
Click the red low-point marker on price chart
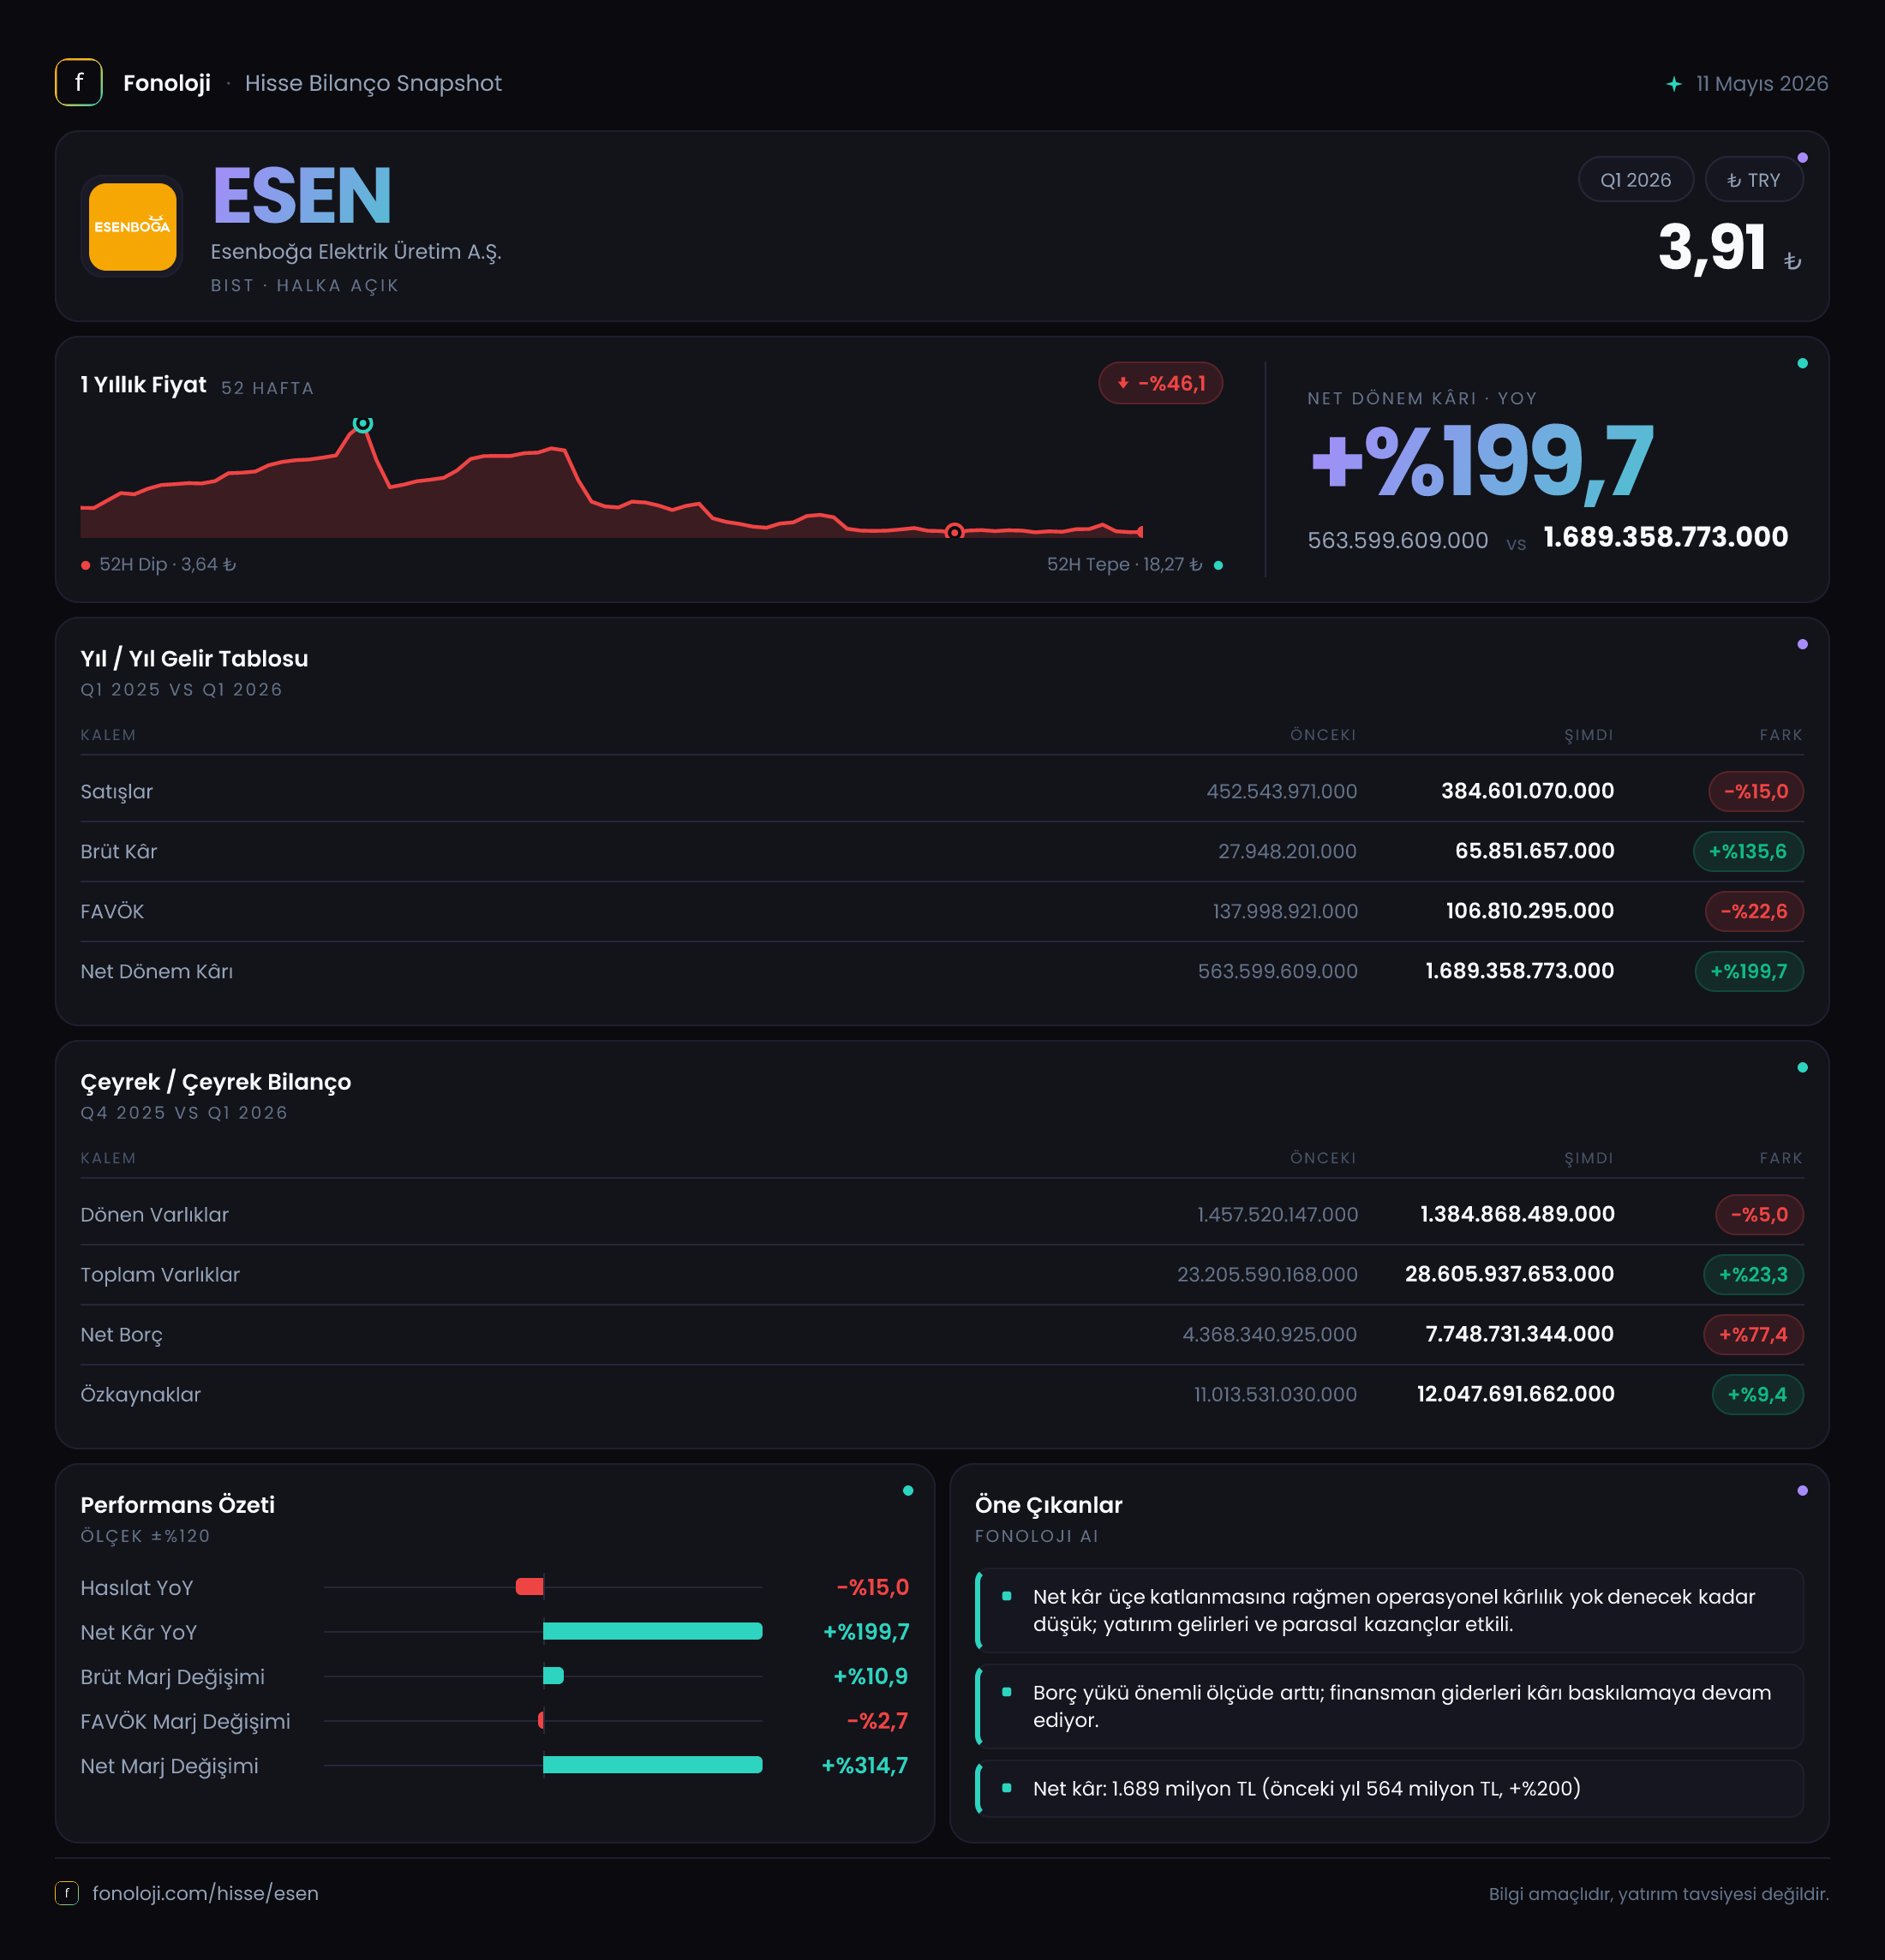click(x=954, y=531)
